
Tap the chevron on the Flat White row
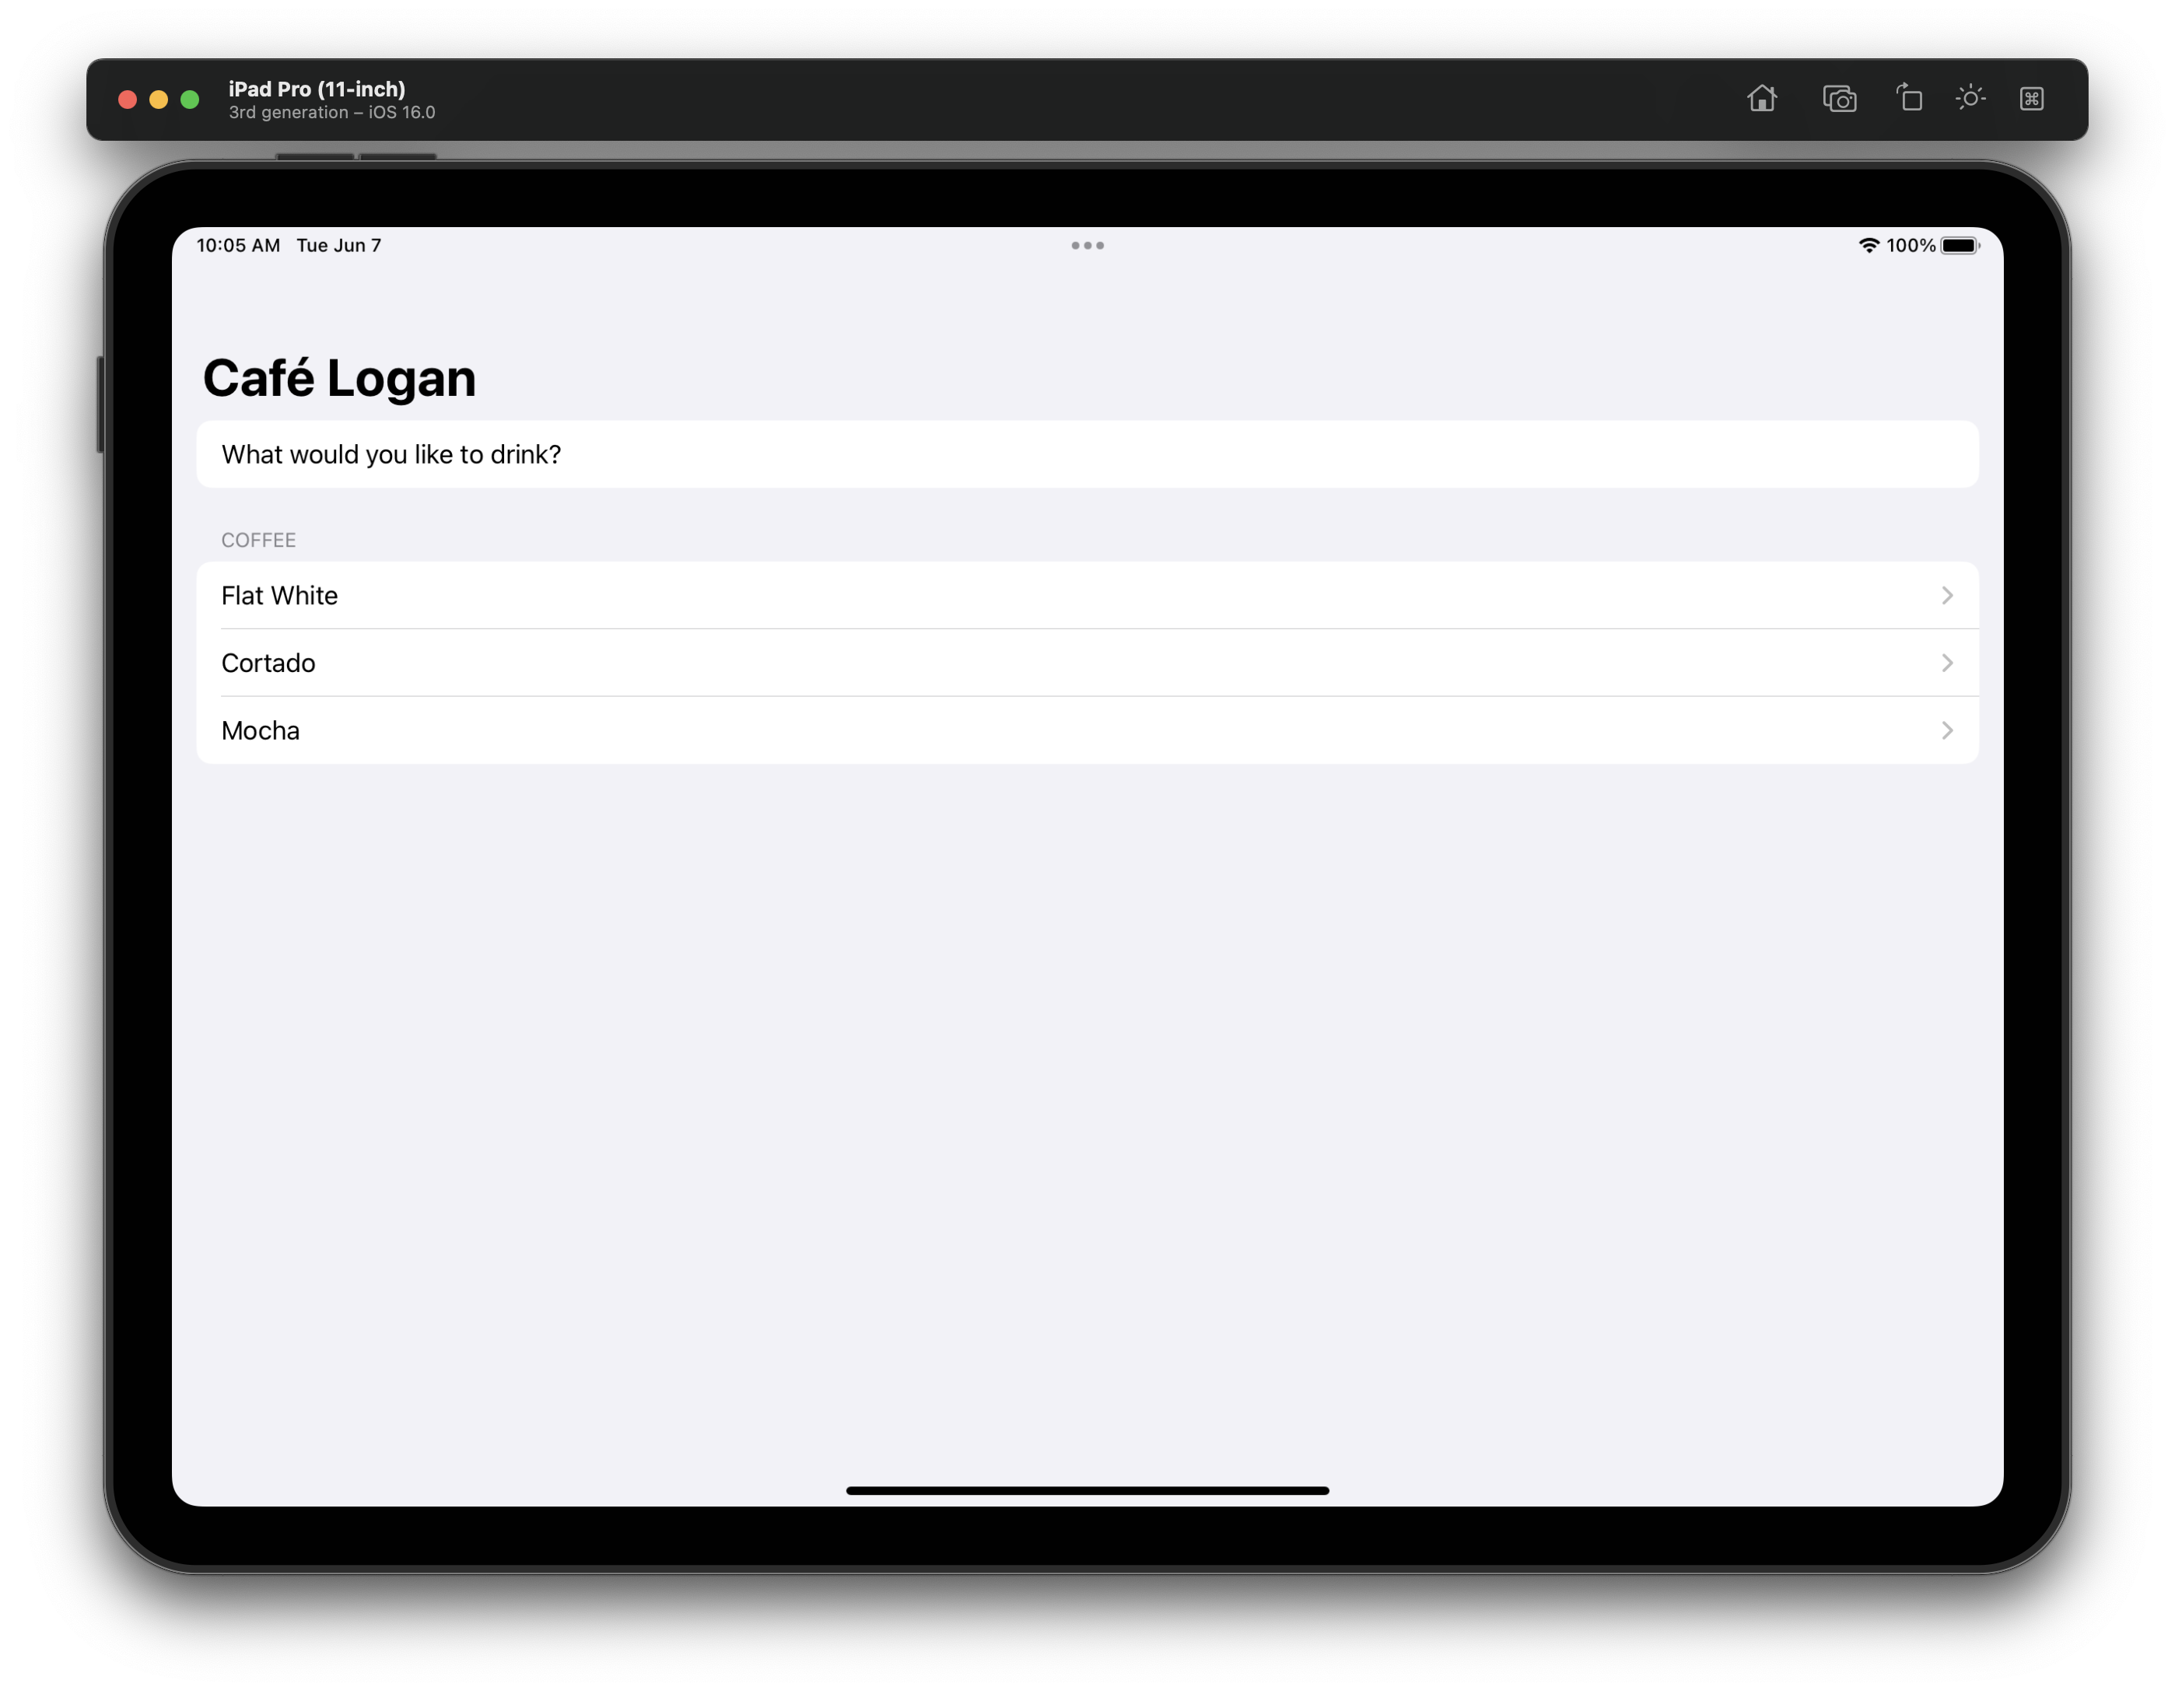tap(1946, 596)
